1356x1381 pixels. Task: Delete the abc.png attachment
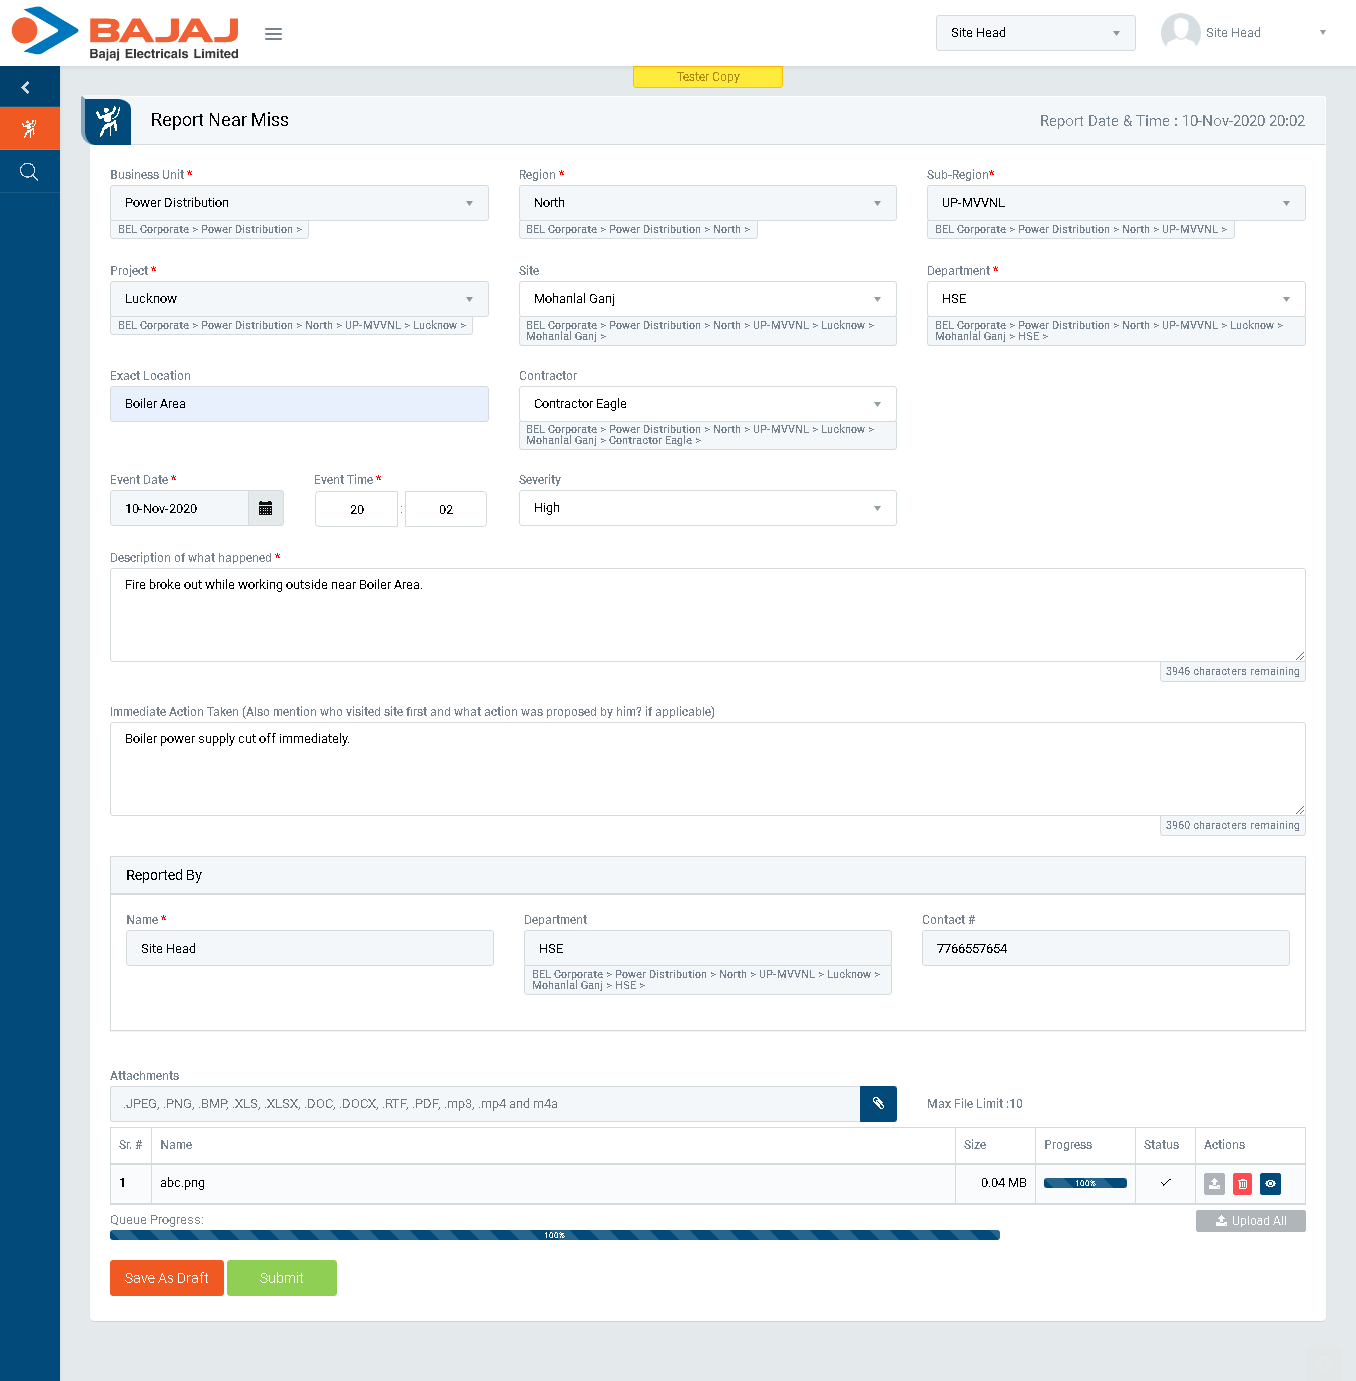click(x=1242, y=1184)
